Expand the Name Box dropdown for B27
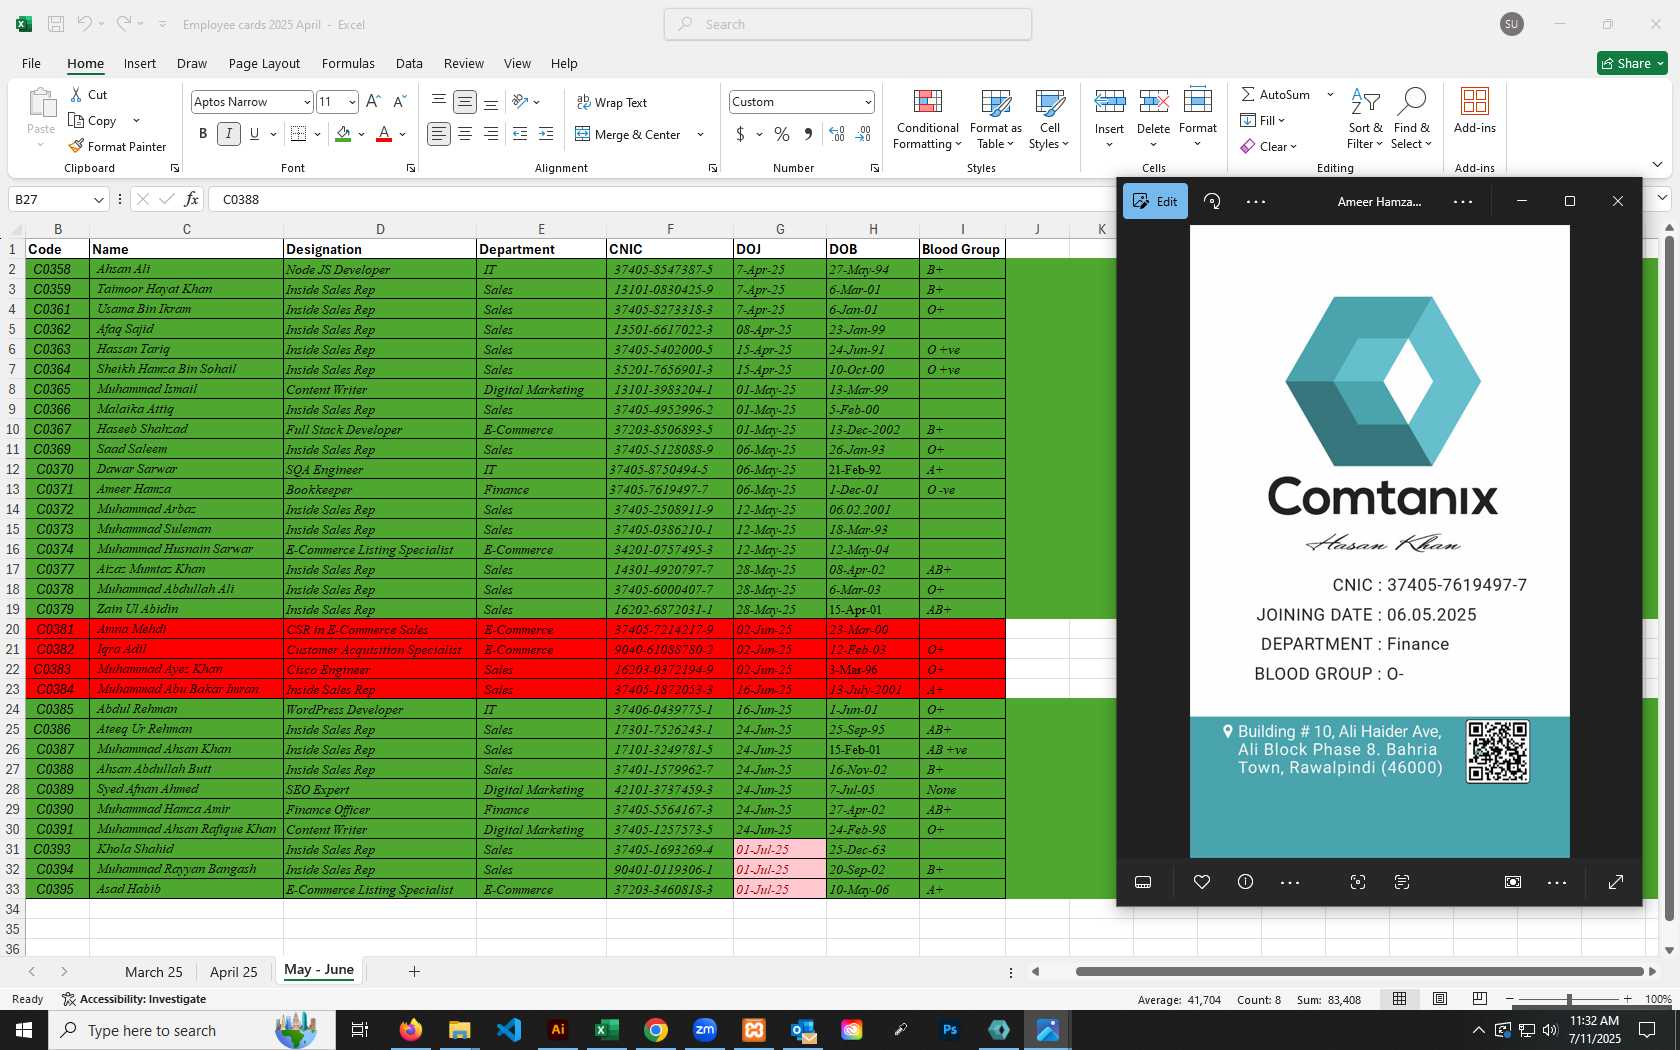The image size is (1680, 1050). 98,199
